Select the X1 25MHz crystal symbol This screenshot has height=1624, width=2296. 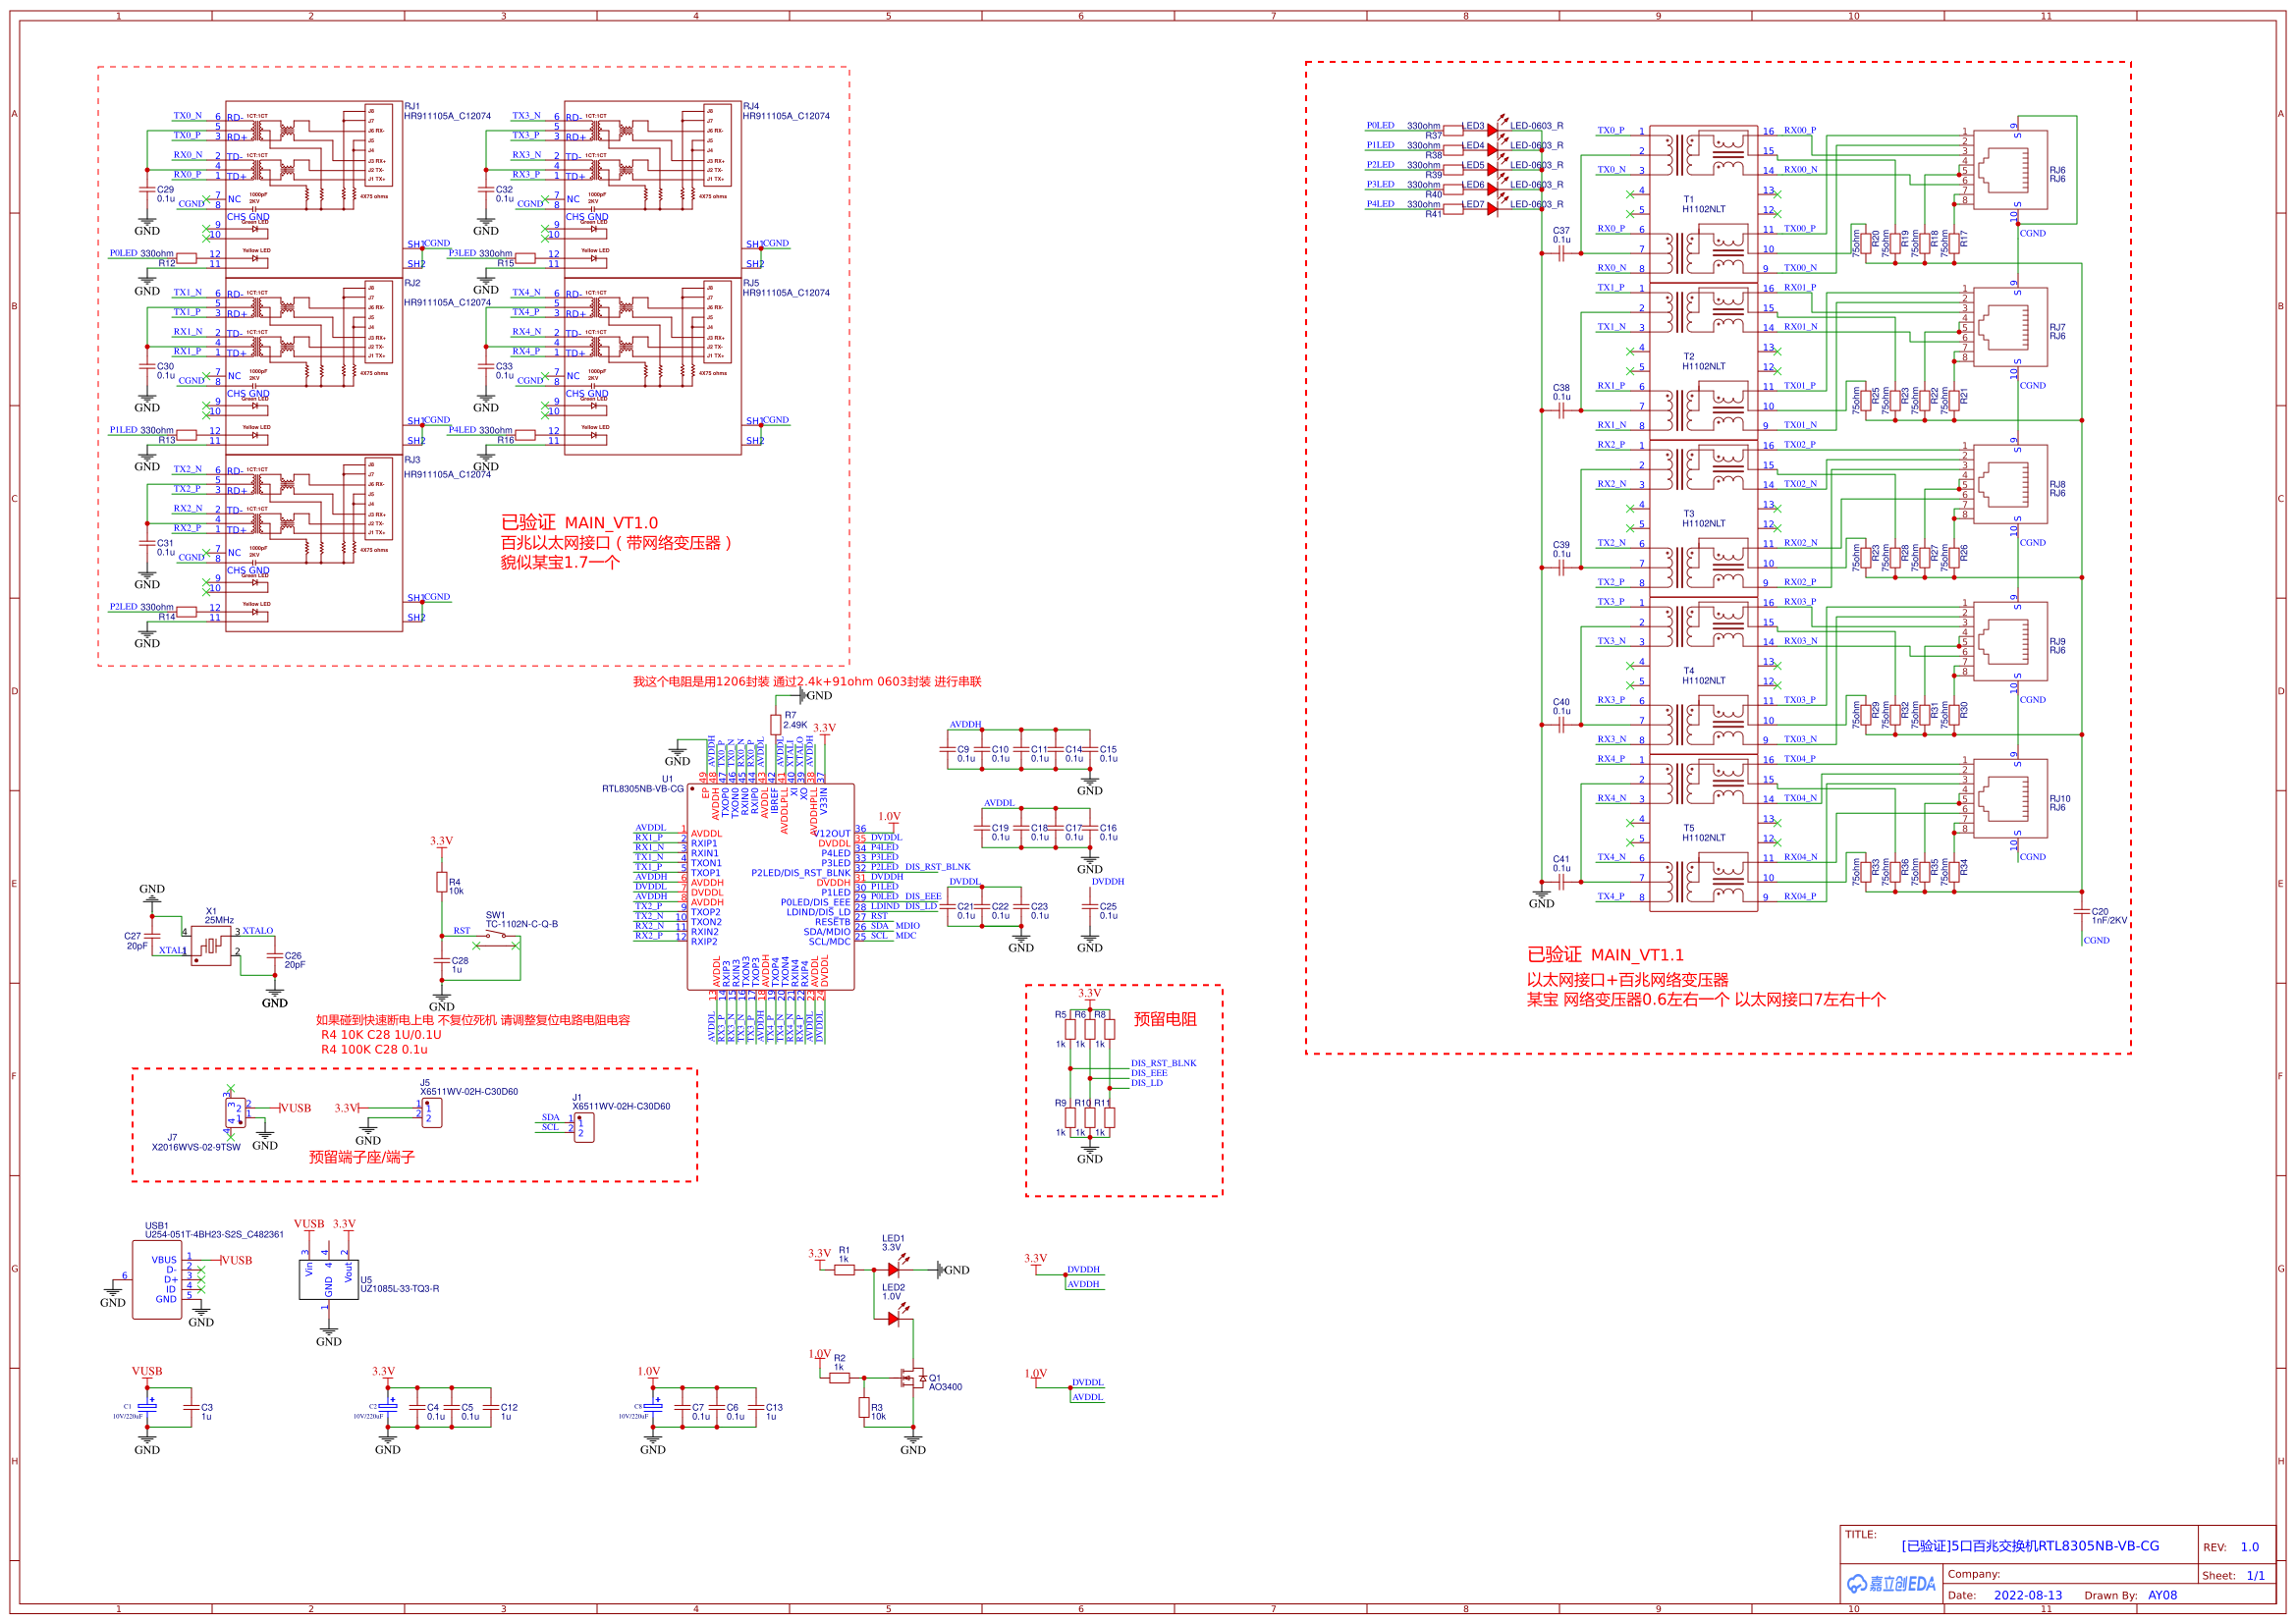pyautogui.click(x=211, y=945)
